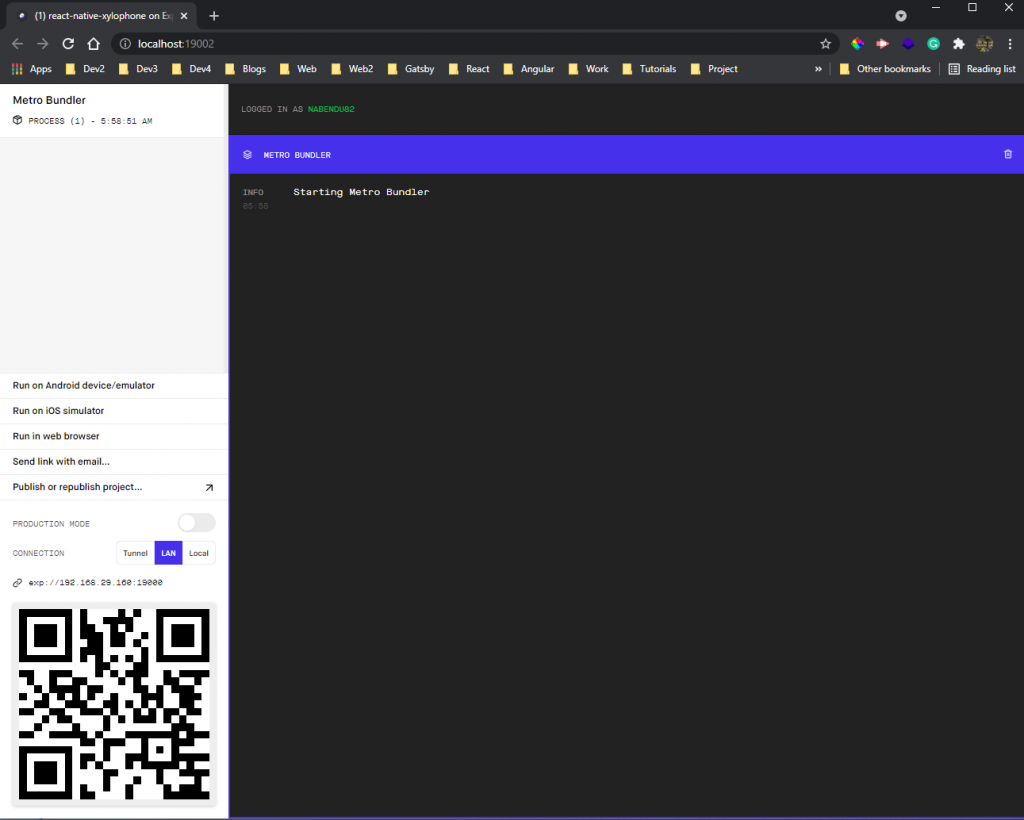
Task: Select the react-native-xylophone browser tab
Action: pos(101,16)
